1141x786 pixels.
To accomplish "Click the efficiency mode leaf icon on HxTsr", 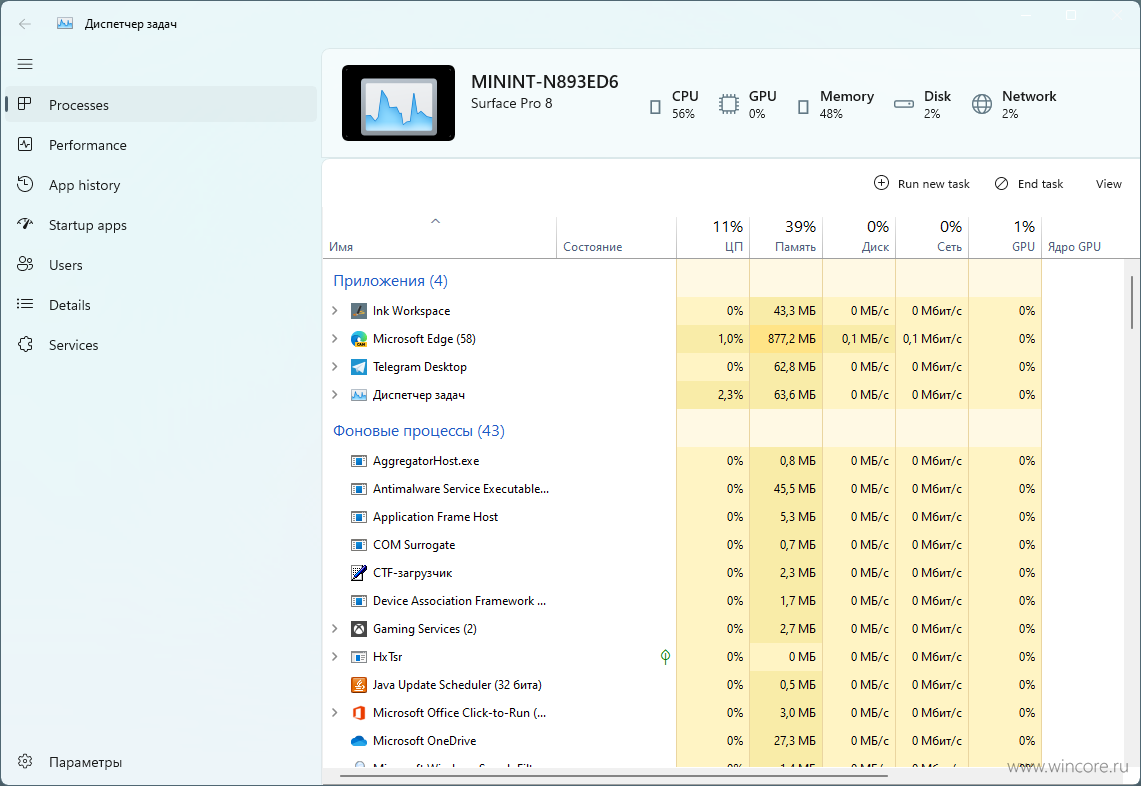I will 665,656.
